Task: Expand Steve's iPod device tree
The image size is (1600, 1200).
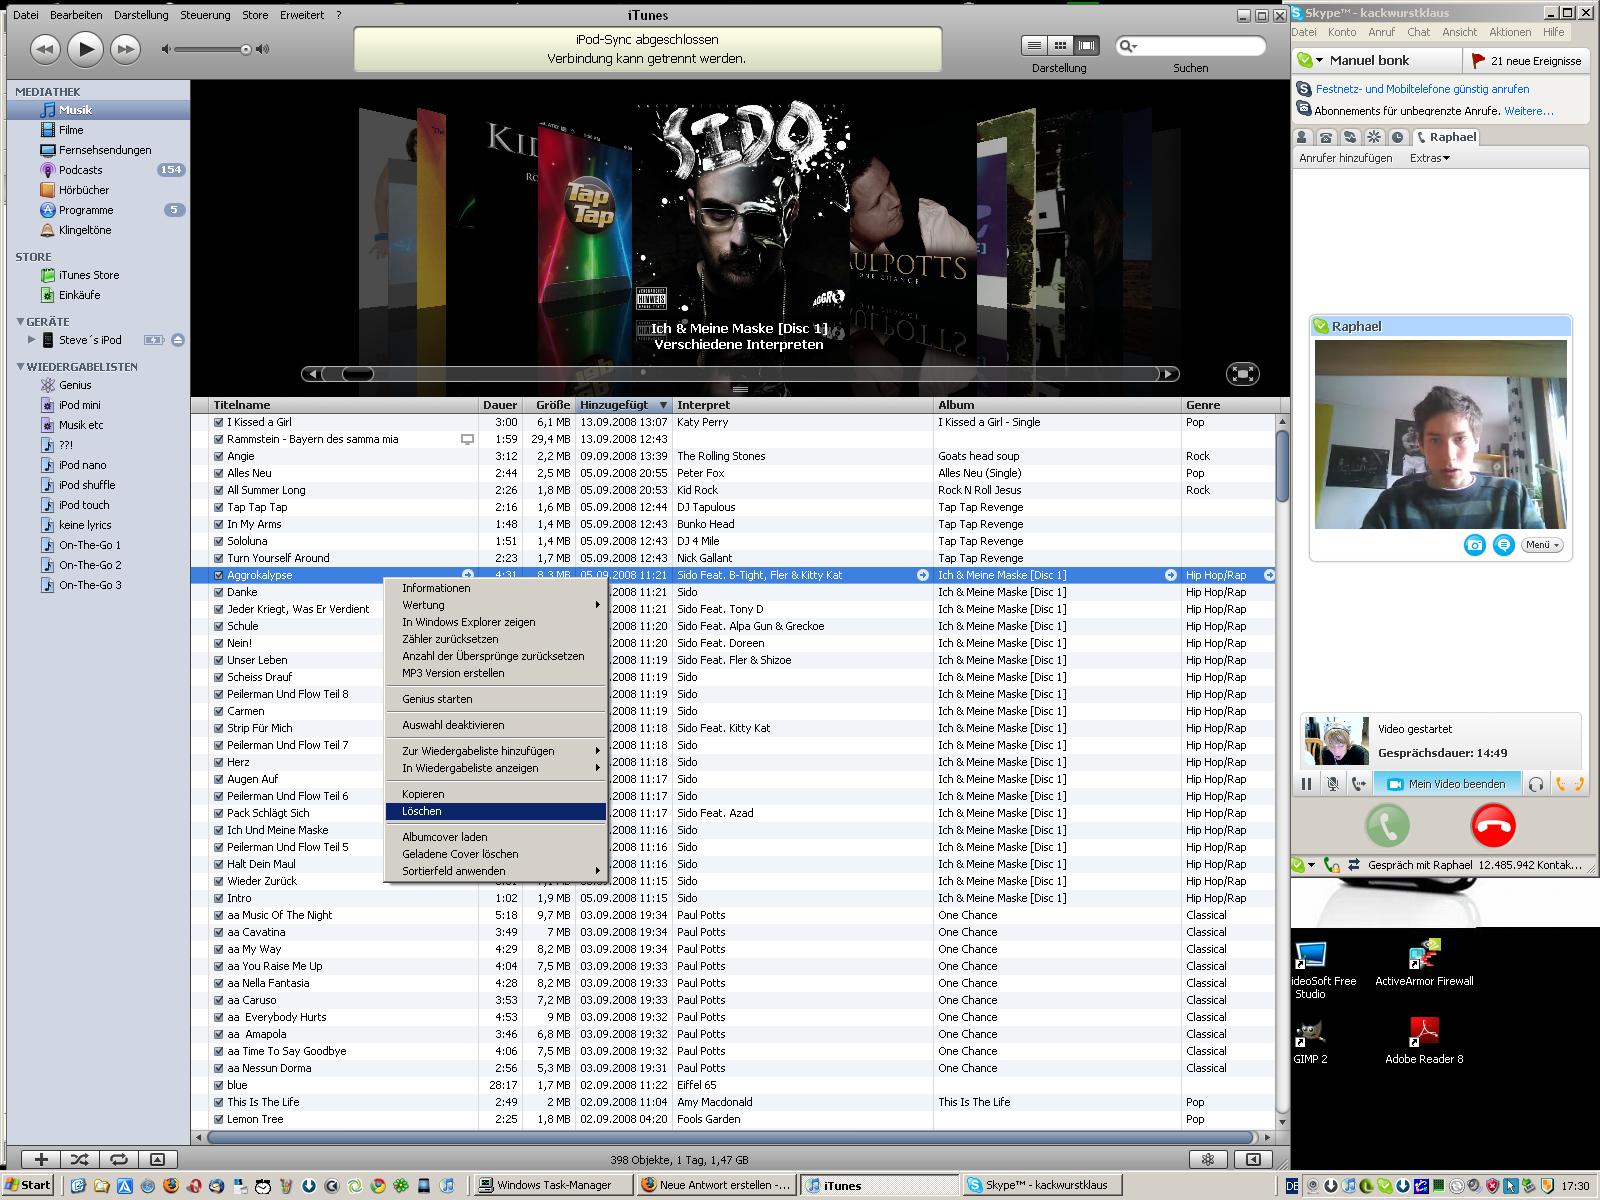Action: click(x=31, y=340)
